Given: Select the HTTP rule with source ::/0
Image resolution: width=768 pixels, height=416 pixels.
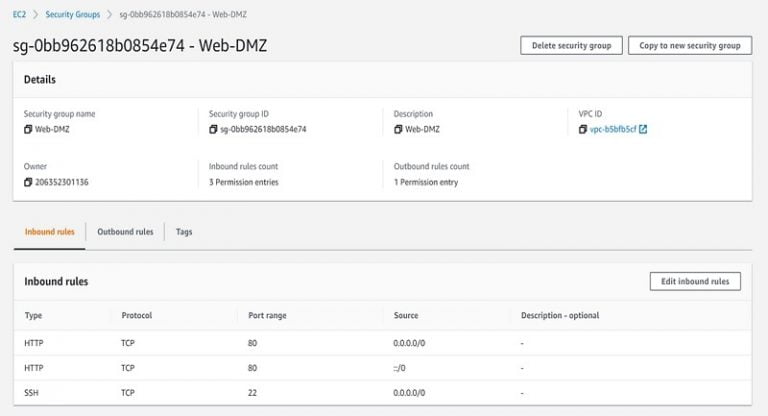Looking at the screenshot, I should pyautogui.click(x=383, y=368).
